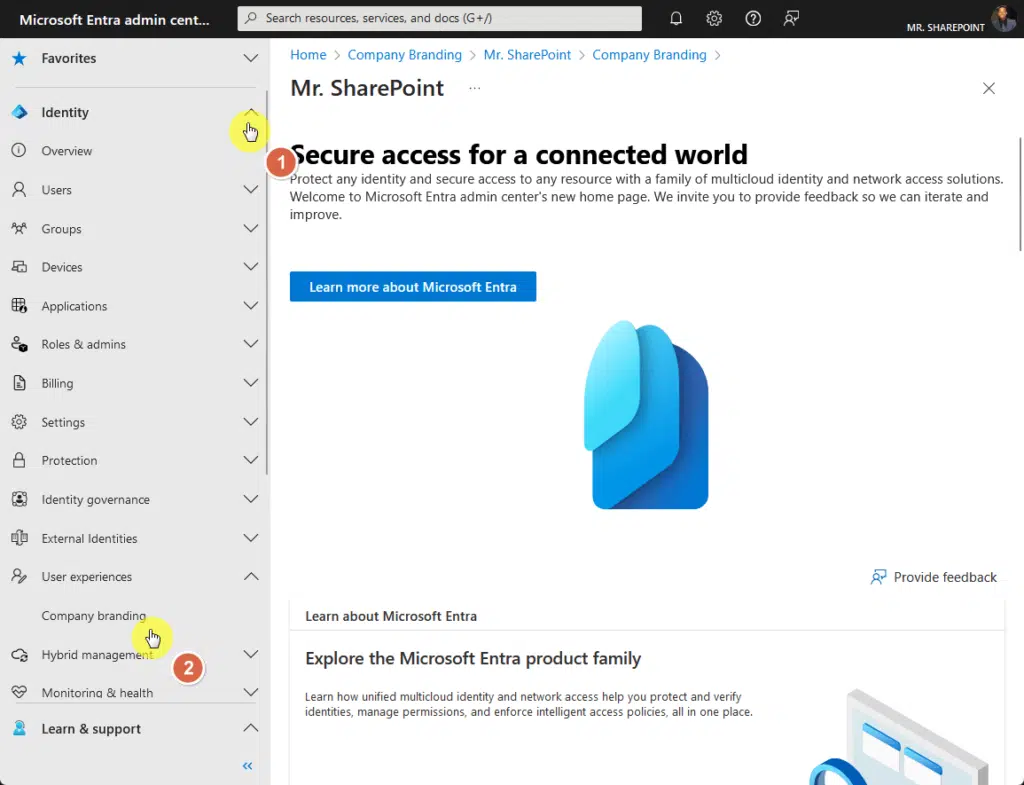Open the Mr. SharePoint breadcrumb link

tap(527, 55)
